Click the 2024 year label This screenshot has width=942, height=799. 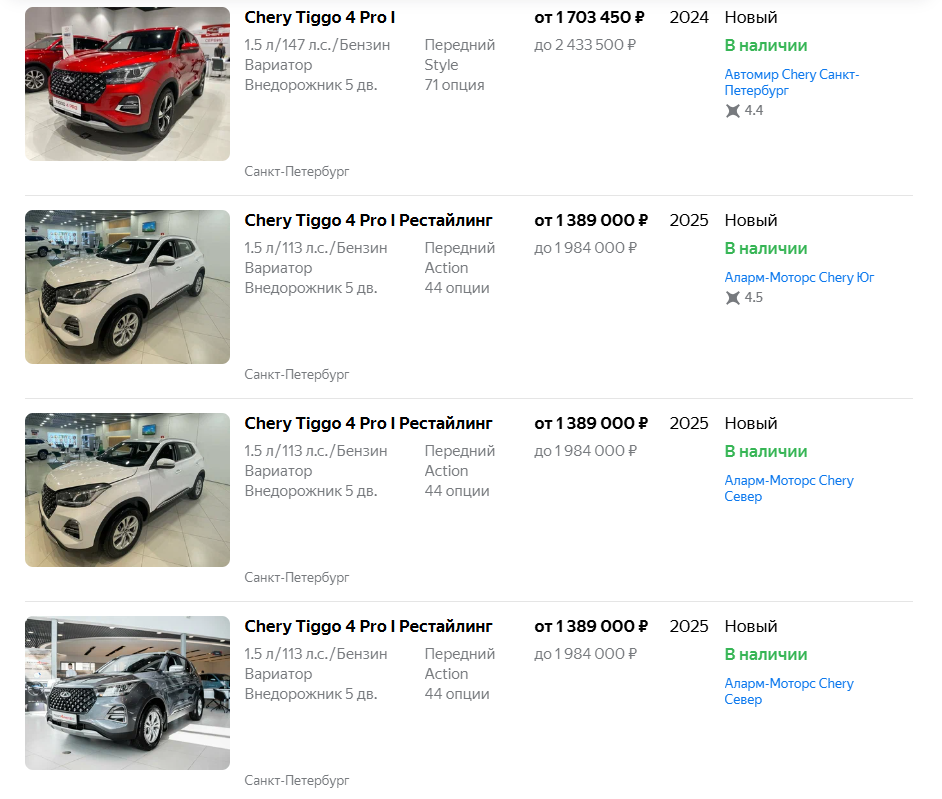689,18
